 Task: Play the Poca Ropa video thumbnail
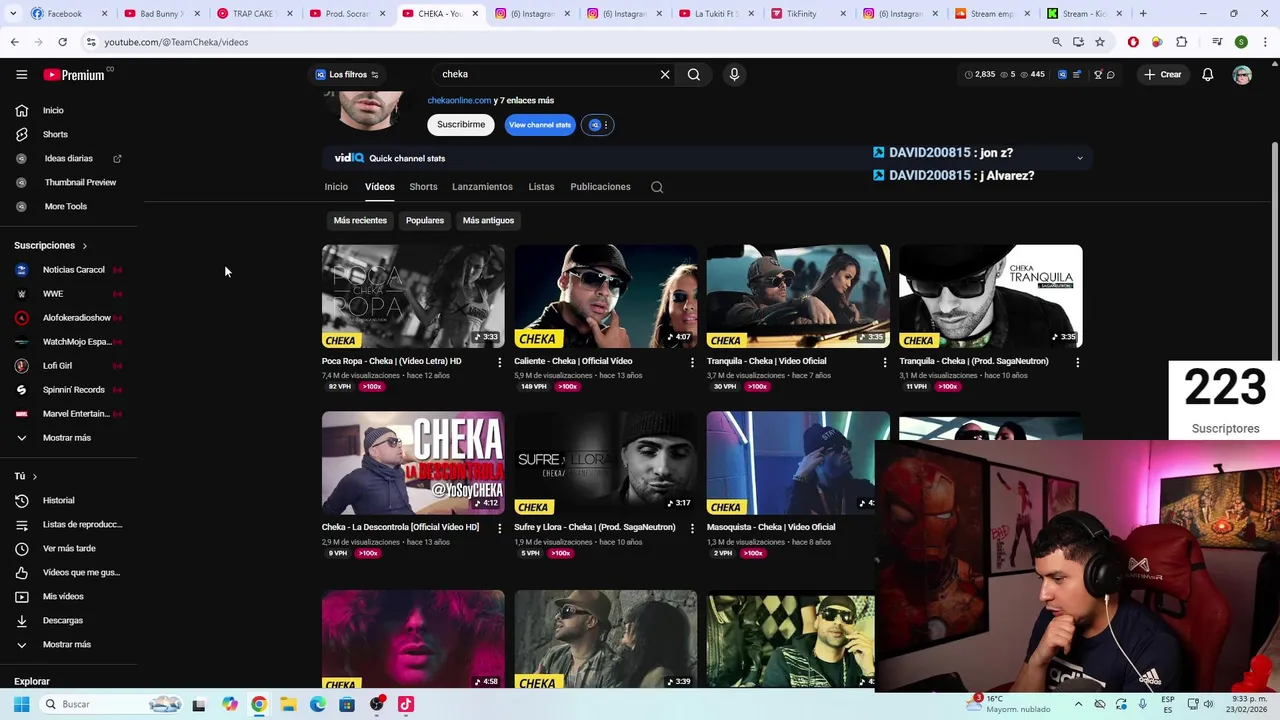click(x=413, y=296)
